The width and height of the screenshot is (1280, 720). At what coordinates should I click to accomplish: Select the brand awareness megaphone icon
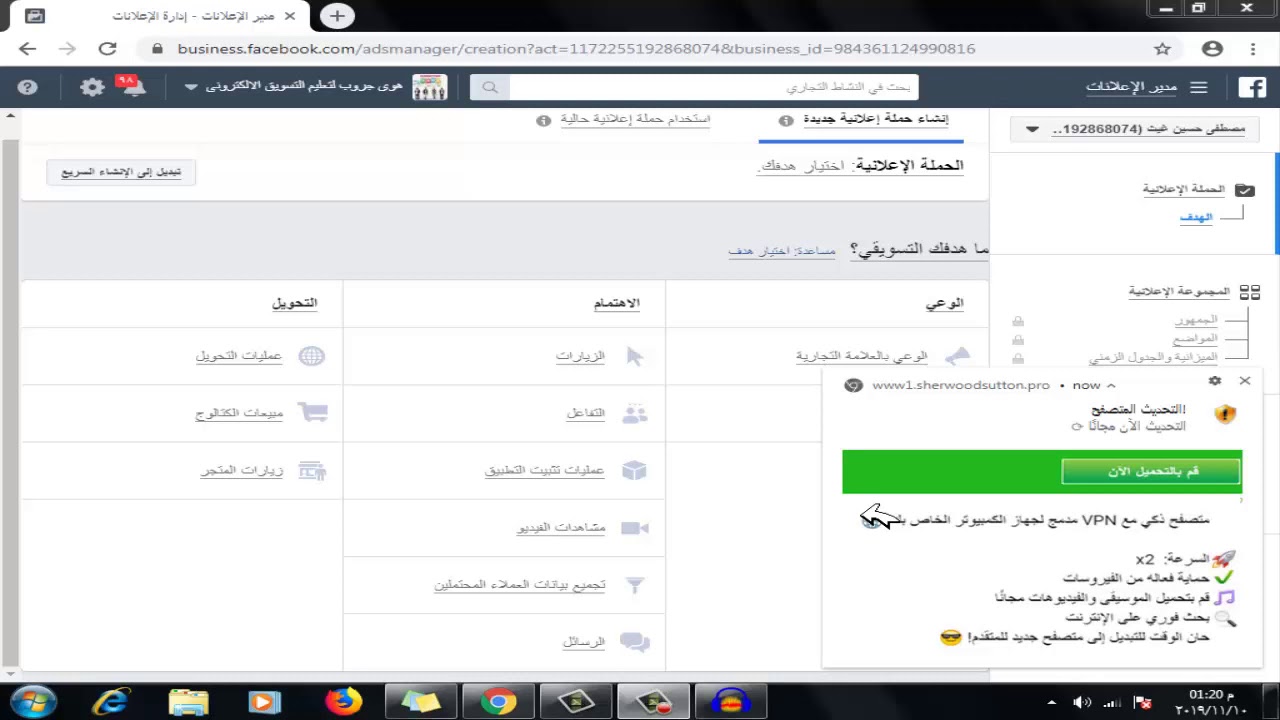click(x=957, y=356)
